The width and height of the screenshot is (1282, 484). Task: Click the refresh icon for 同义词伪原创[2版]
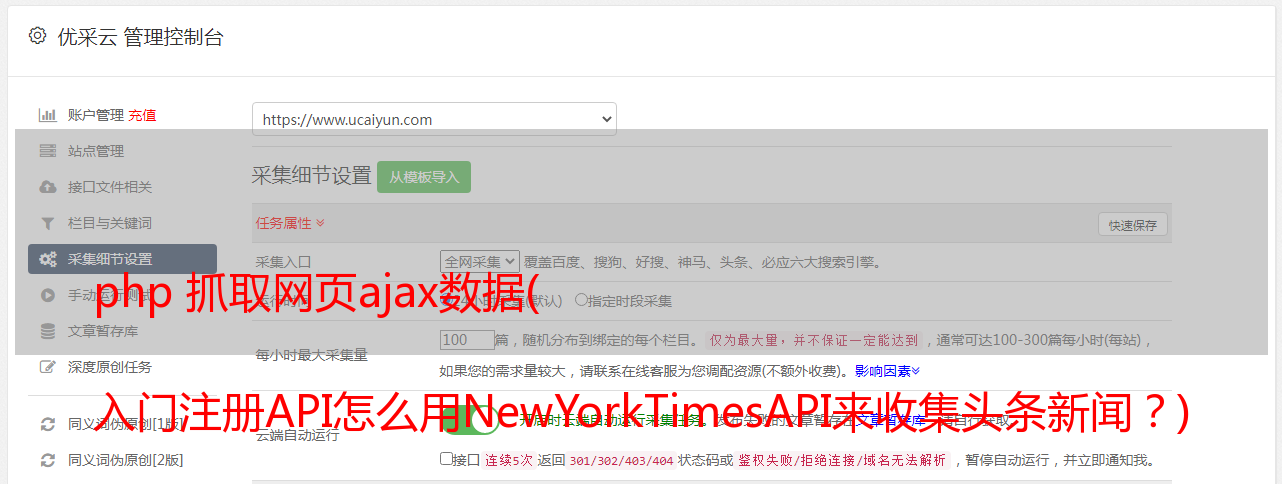(x=47, y=460)
